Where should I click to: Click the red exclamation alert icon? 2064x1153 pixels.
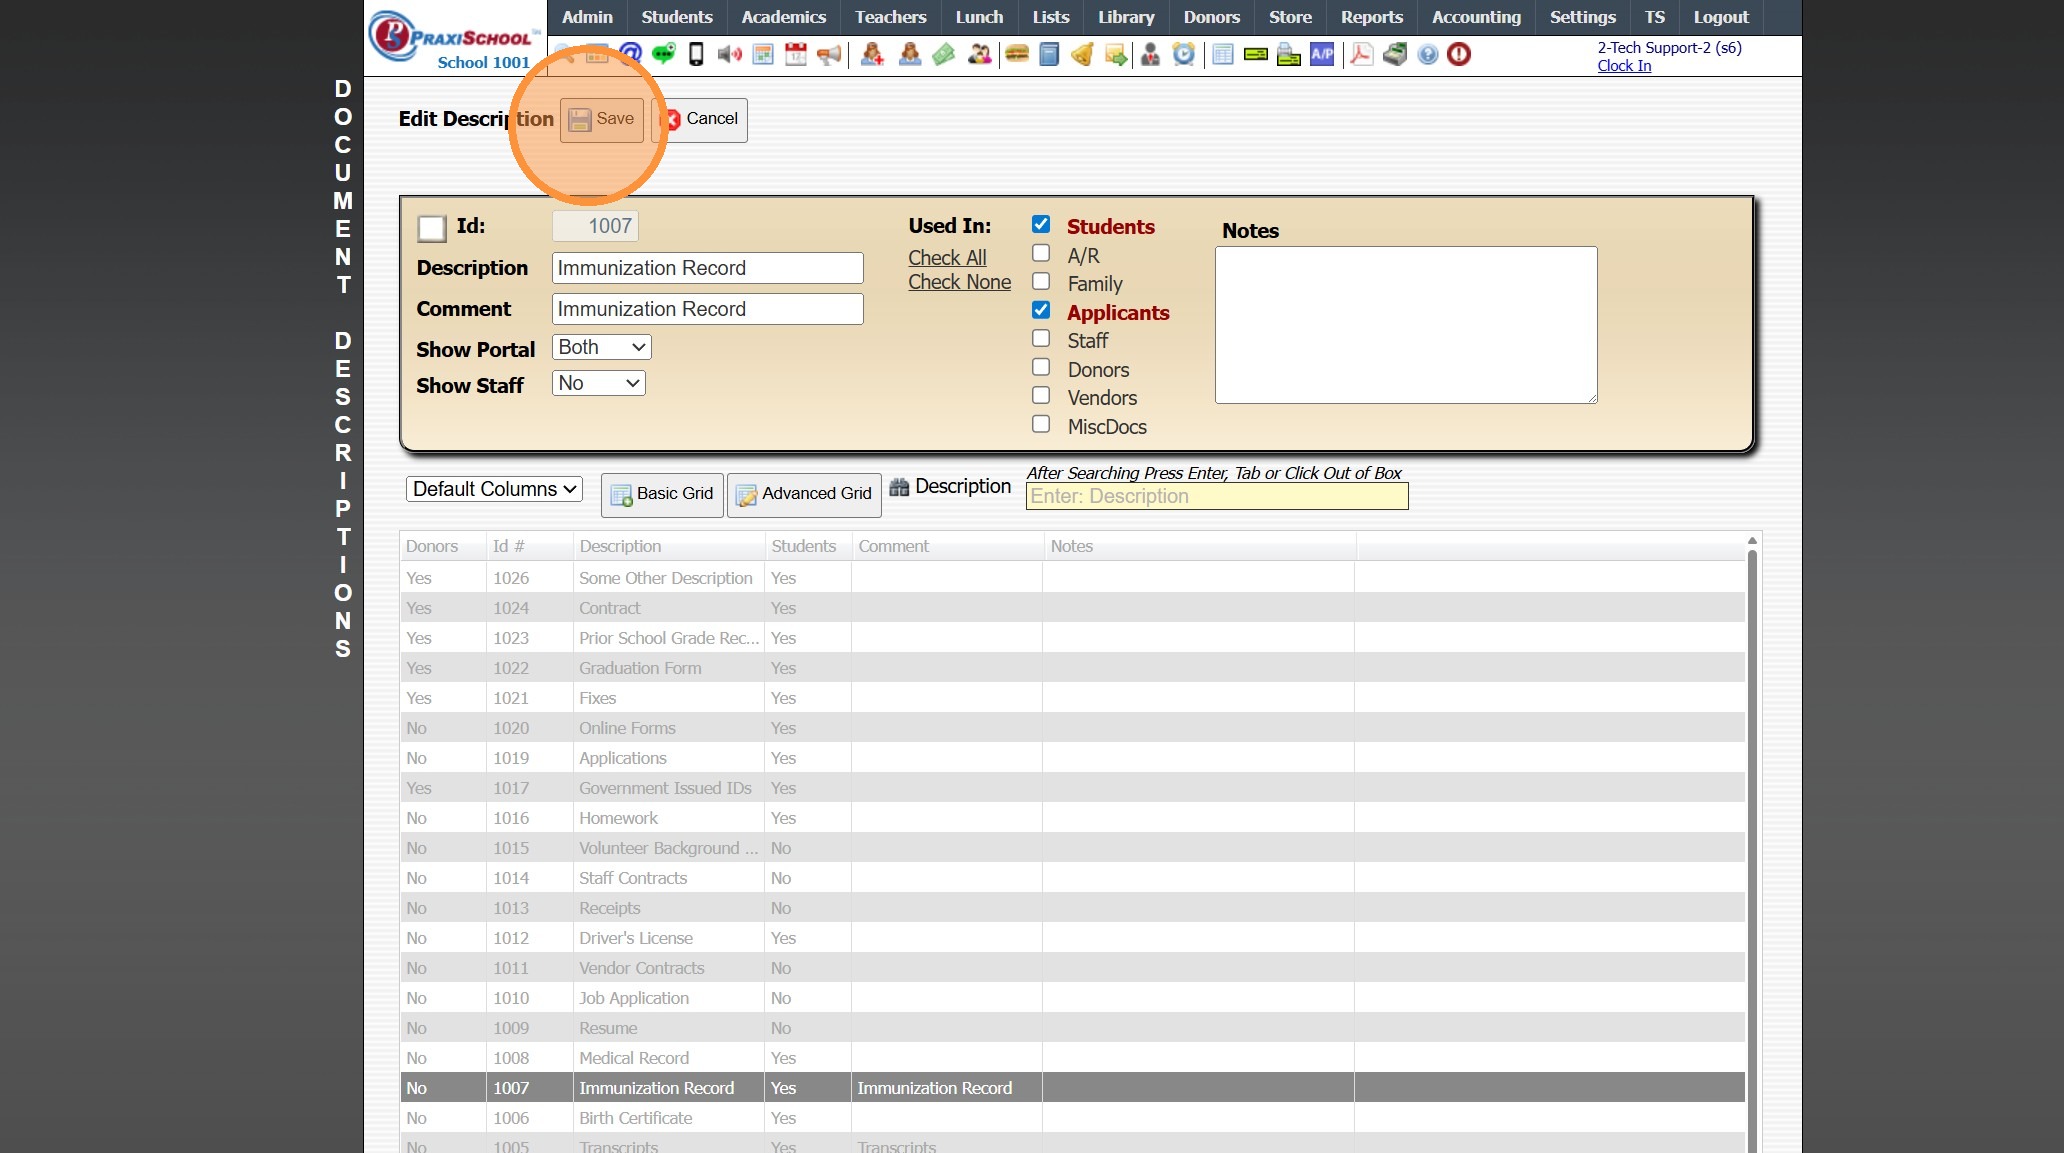coord(1459,54)
